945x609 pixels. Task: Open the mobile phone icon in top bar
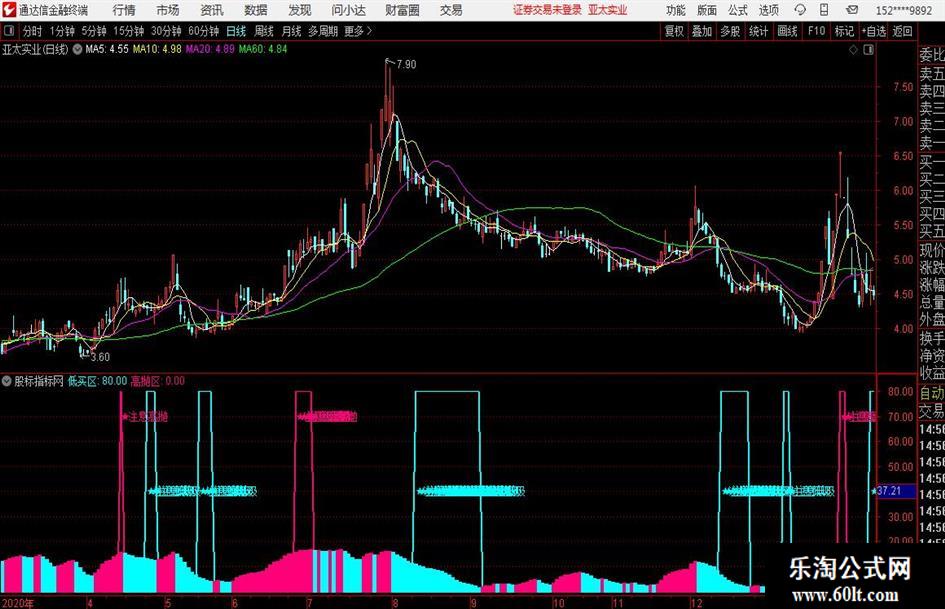pyautogui.click(x=824, y=10)
